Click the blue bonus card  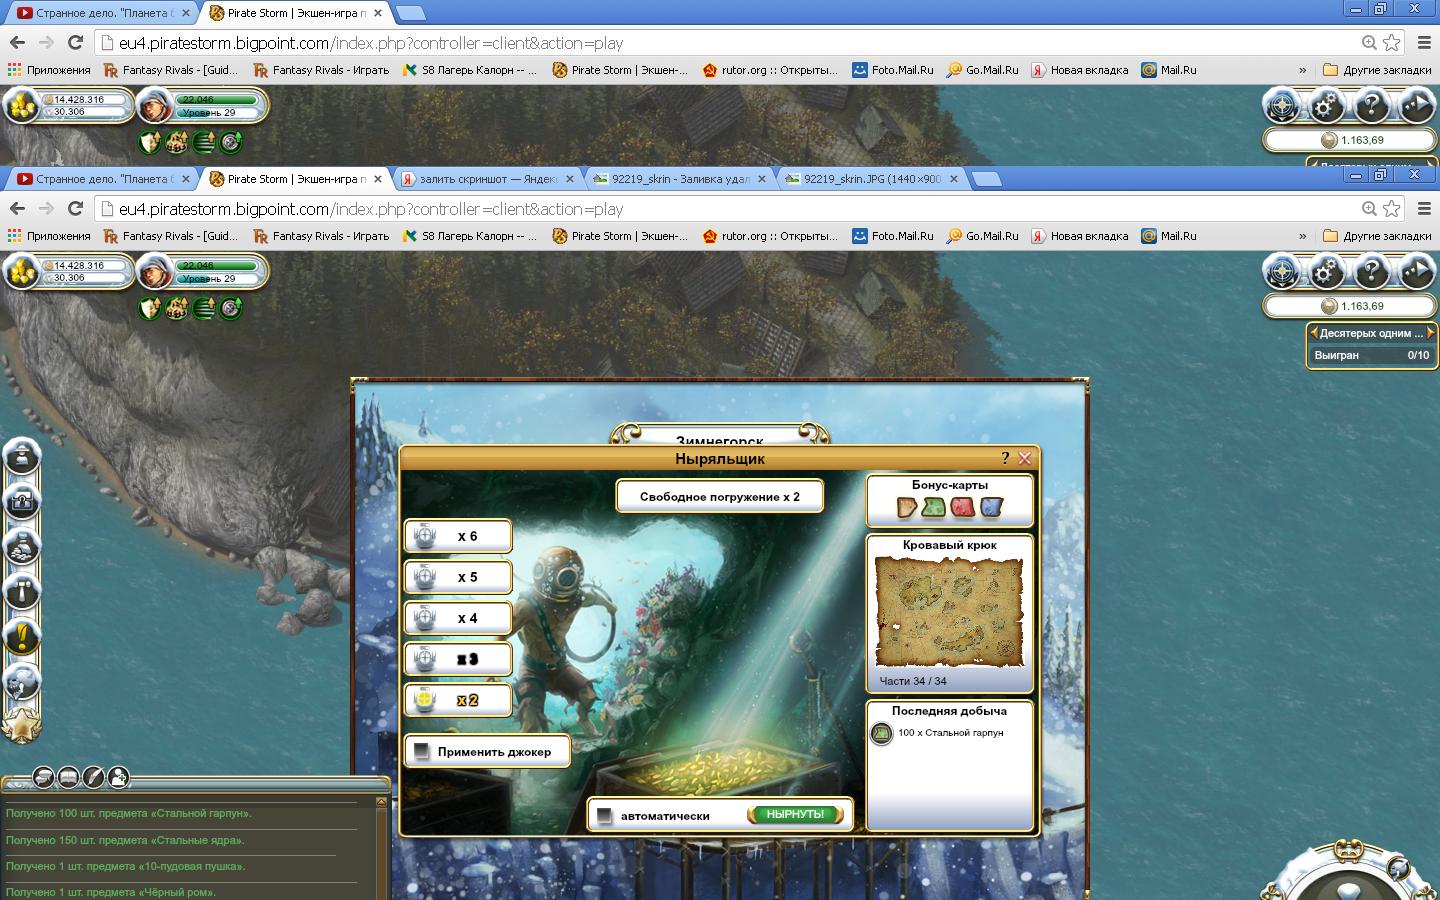(x=991, y=508)
